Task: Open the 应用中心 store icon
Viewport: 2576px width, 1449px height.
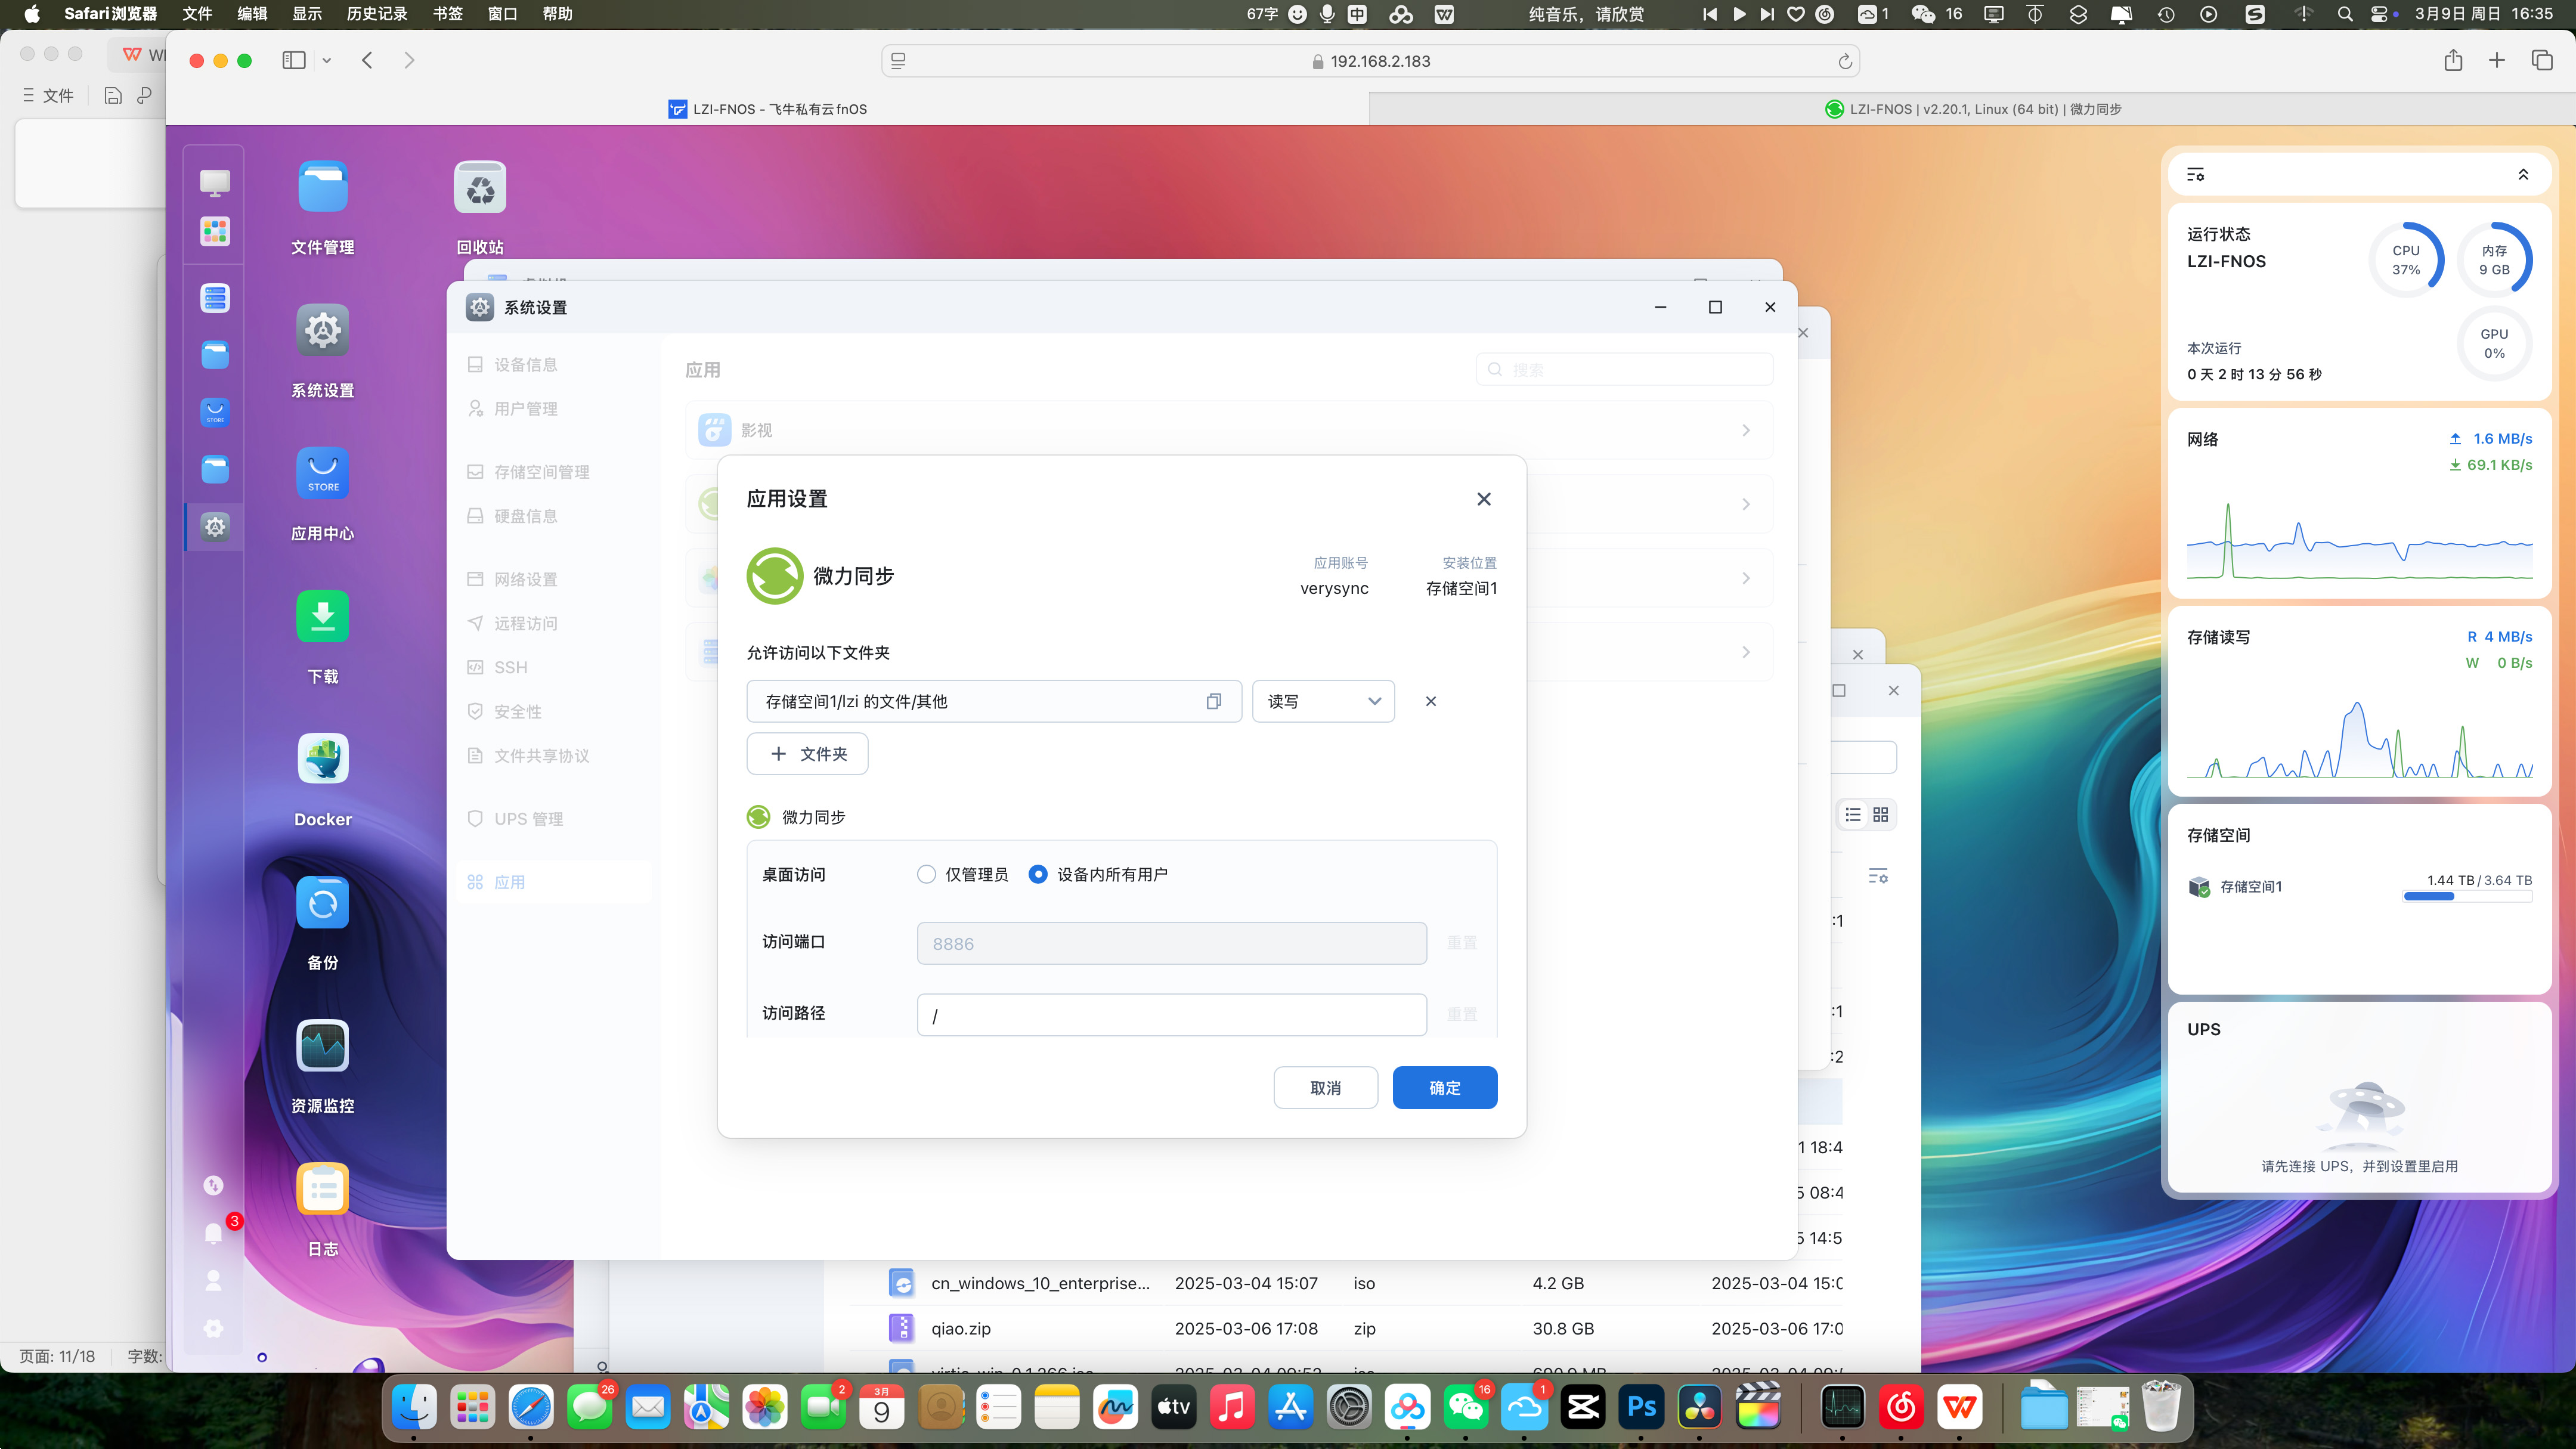Action: click(x=322, y=474)
